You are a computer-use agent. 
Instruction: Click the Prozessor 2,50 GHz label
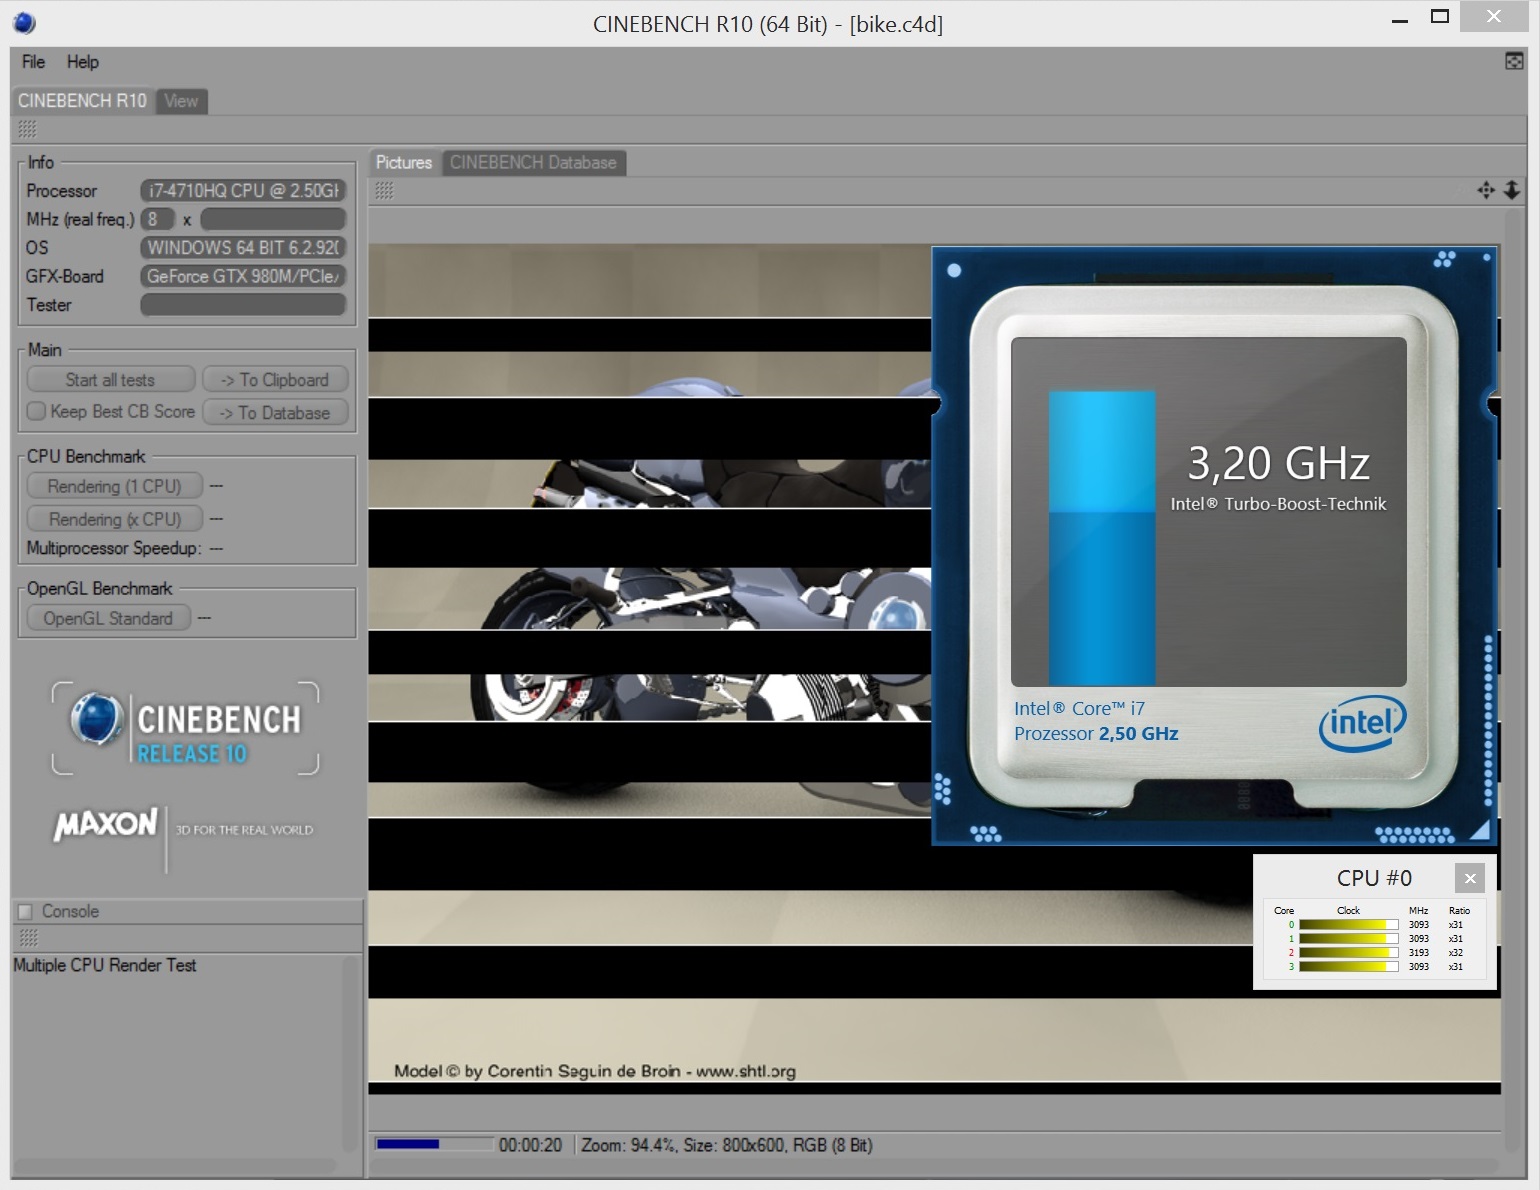1096,734
